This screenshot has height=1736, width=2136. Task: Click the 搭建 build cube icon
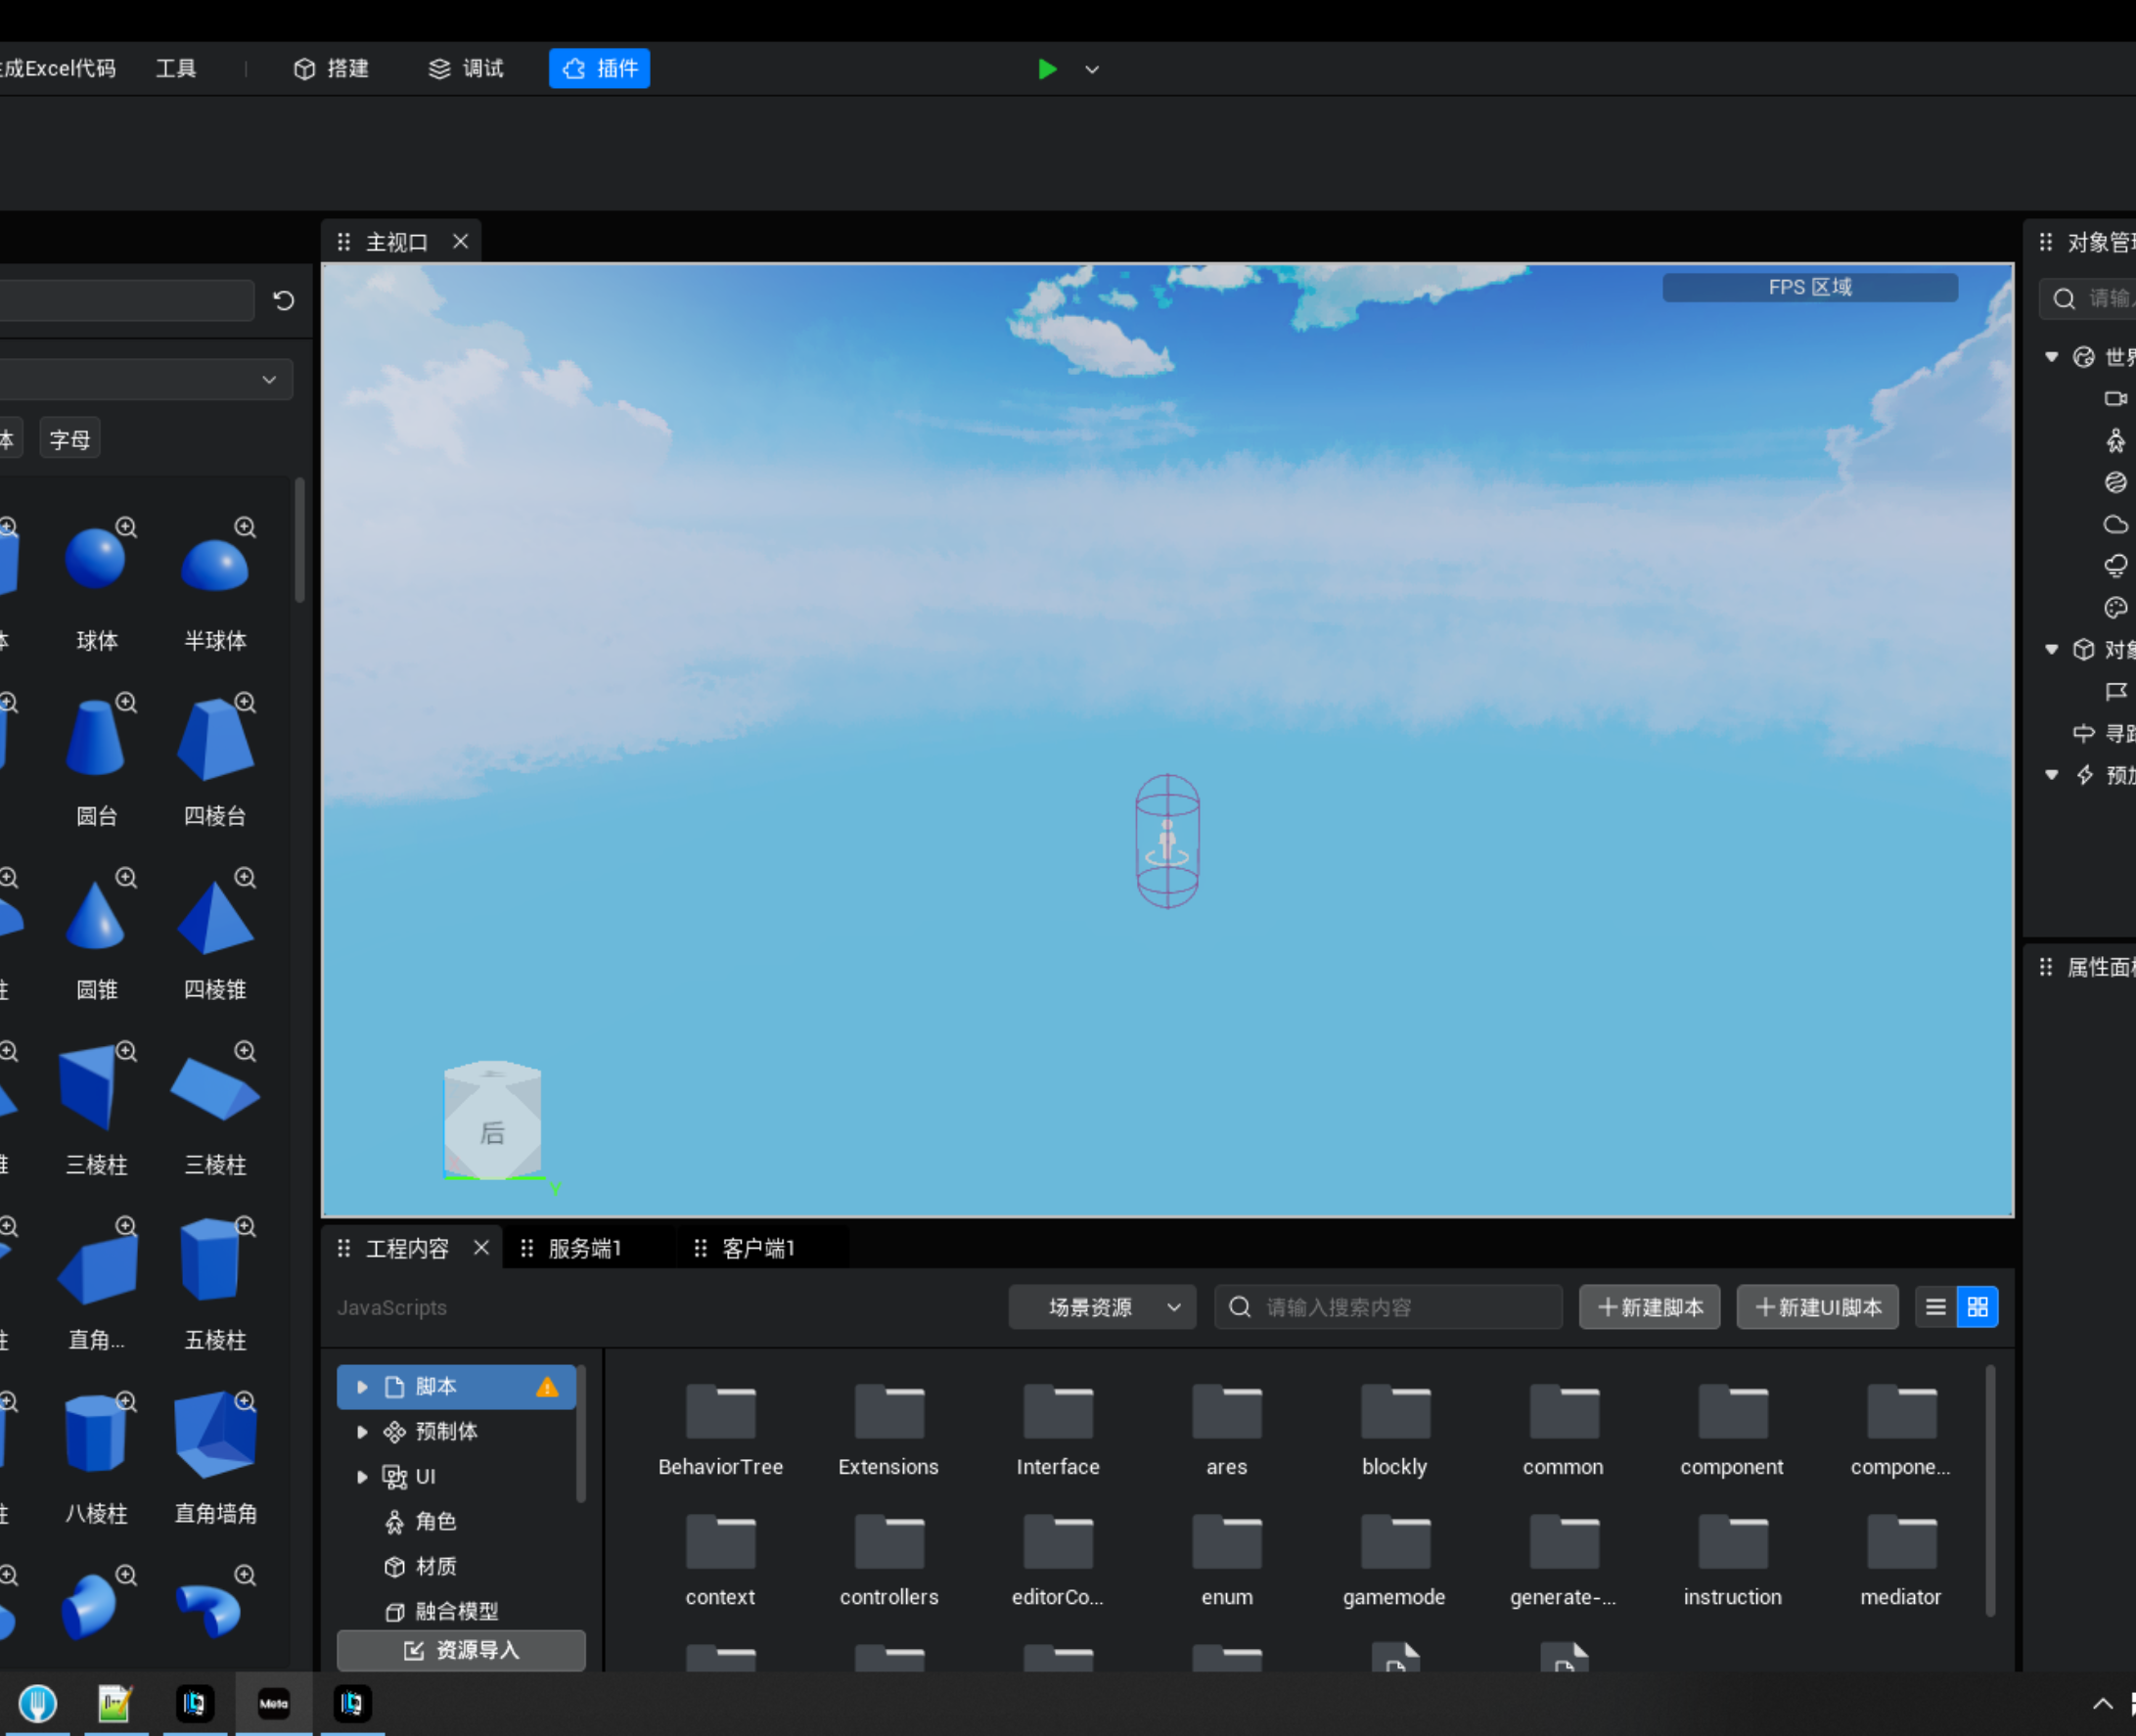[304, 69]
